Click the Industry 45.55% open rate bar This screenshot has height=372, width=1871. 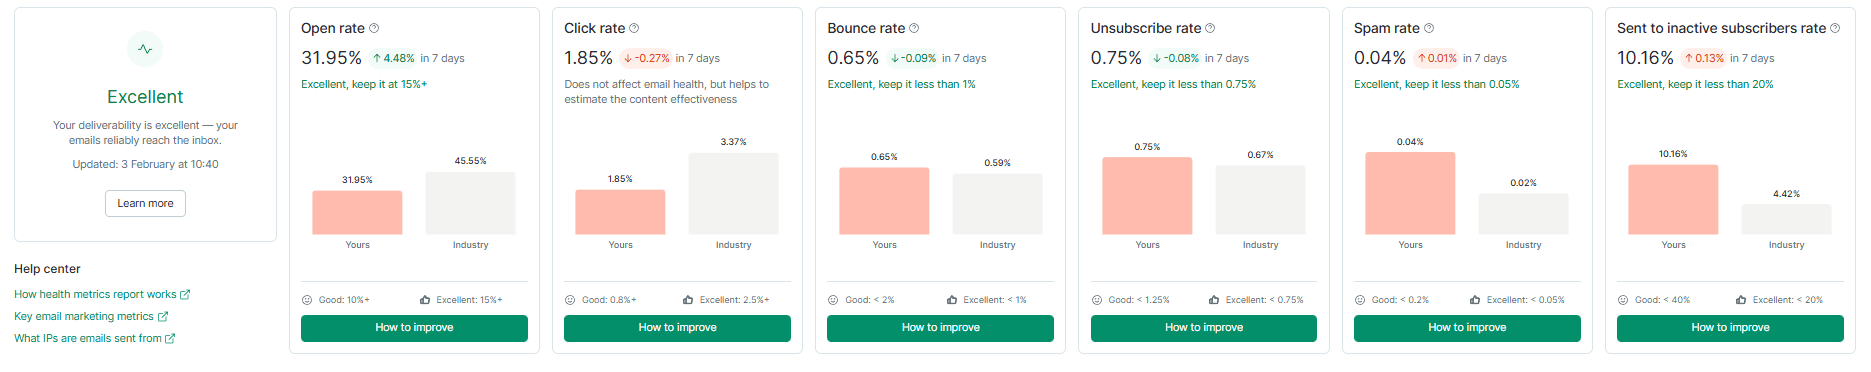(470, 203)
